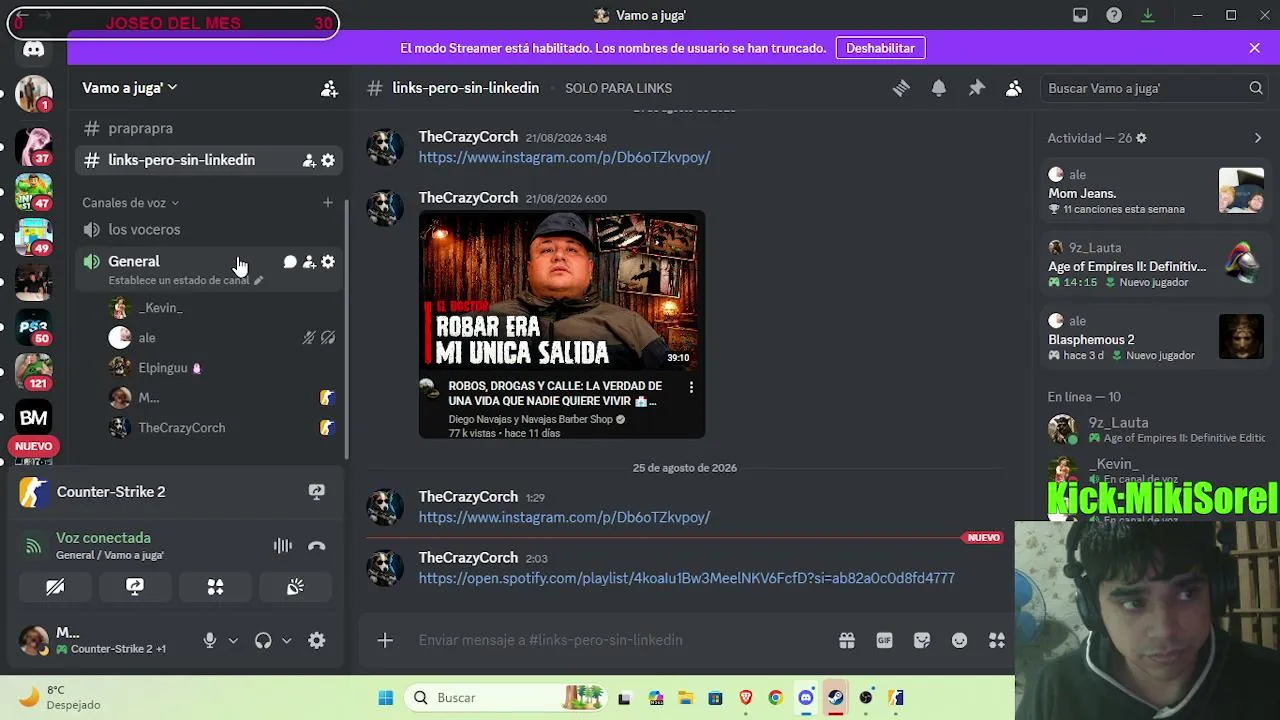Play the ROBAR ERA MI UNICA SALIDA video
Viewport: 1280px width, 720px height.
pyautogui.click(x=562, y=291)
